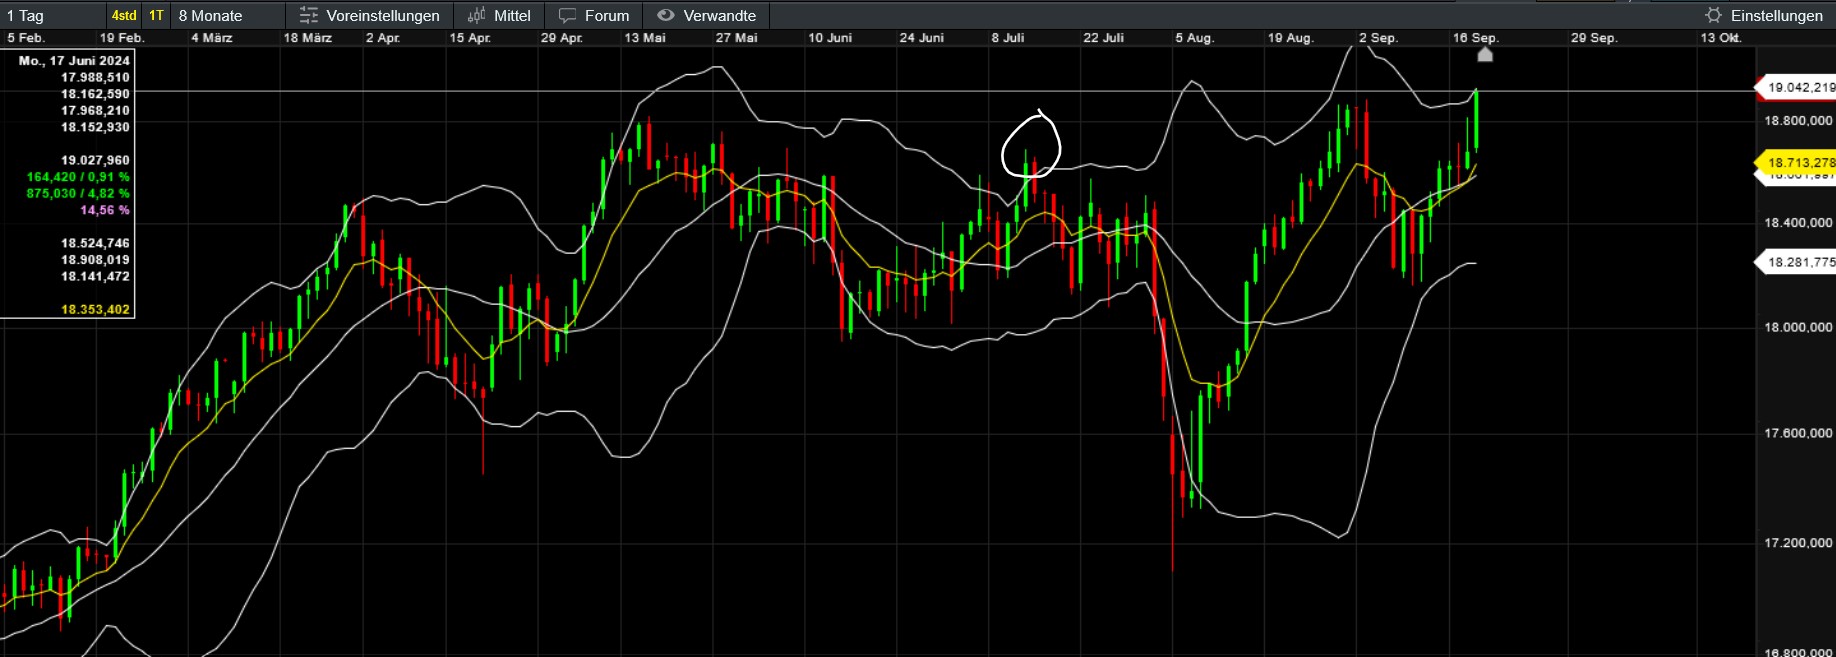Click the marker above 16 Sep. date
This screenshot has width=1836, height=657.
pyautogui.click(x=1485, y=54)
